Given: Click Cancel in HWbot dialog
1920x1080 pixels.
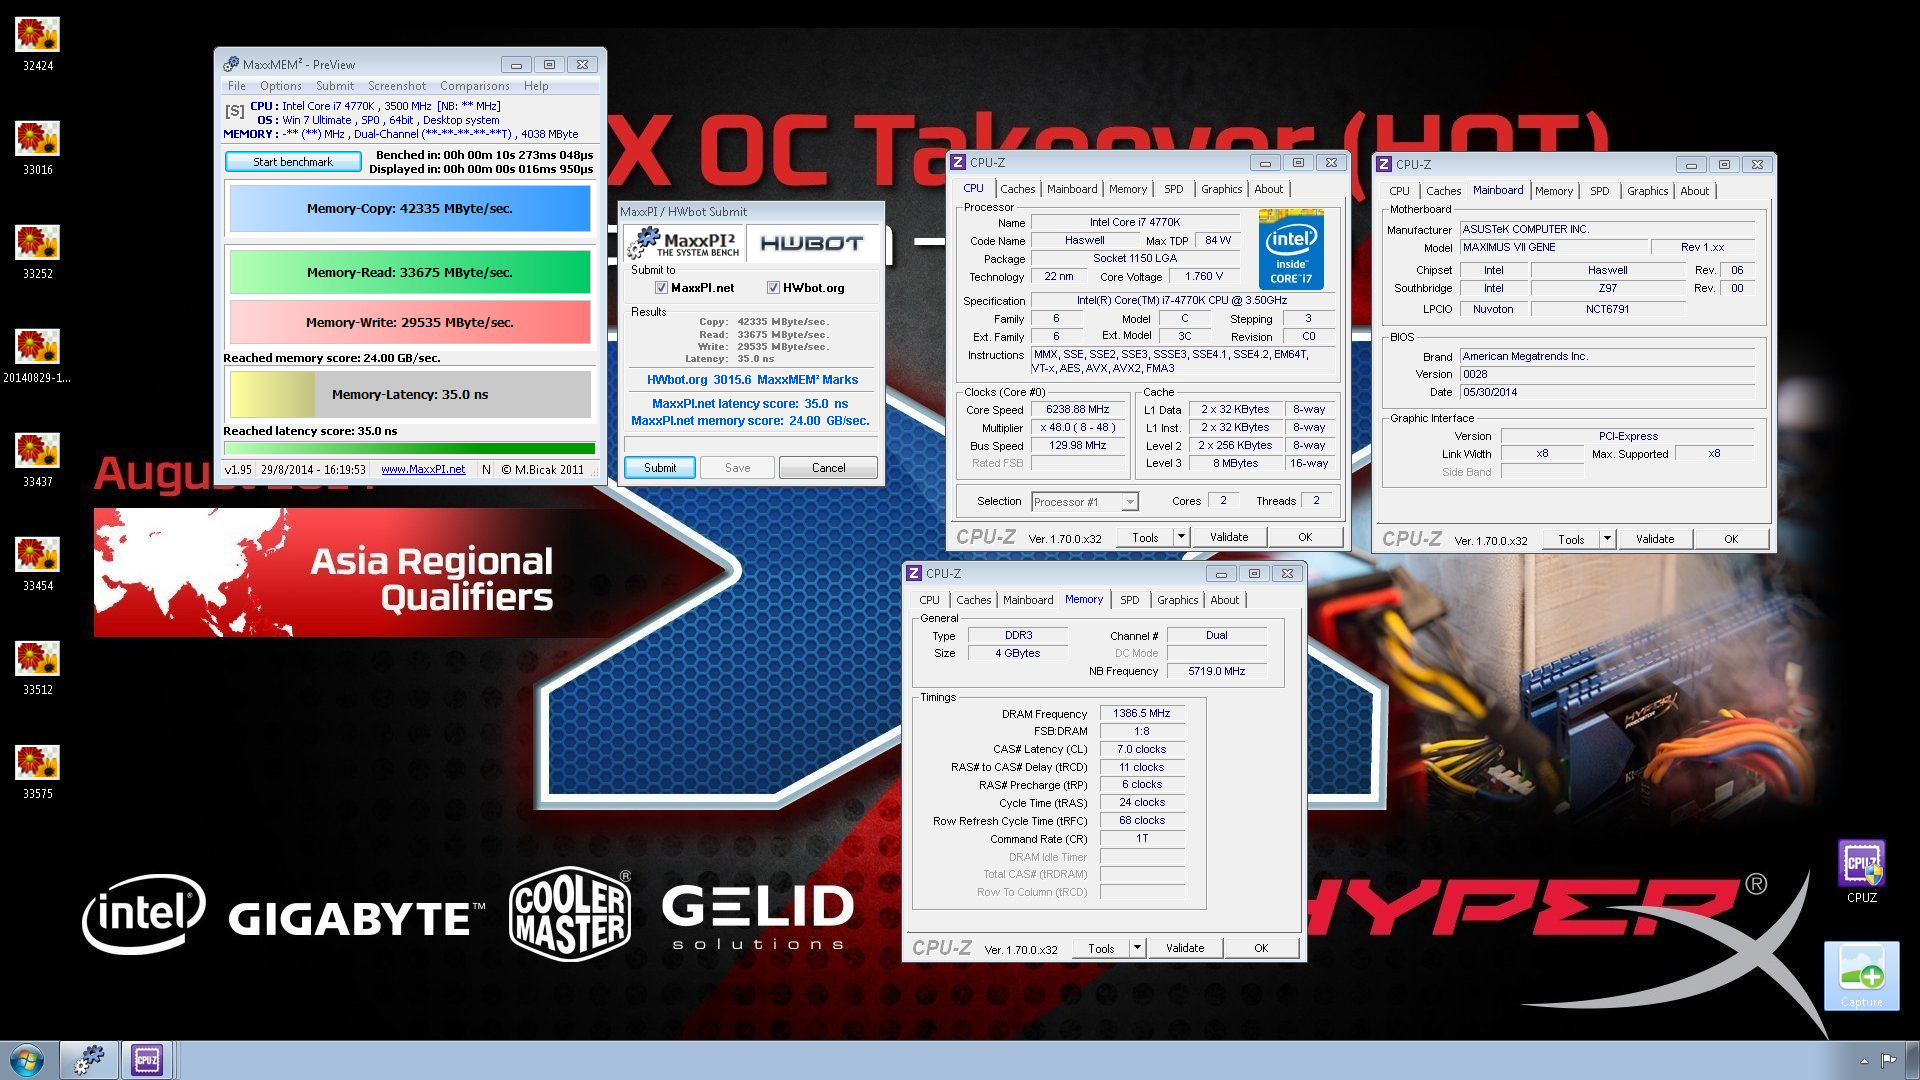Looking at the screenshot, I should (828, 468).
